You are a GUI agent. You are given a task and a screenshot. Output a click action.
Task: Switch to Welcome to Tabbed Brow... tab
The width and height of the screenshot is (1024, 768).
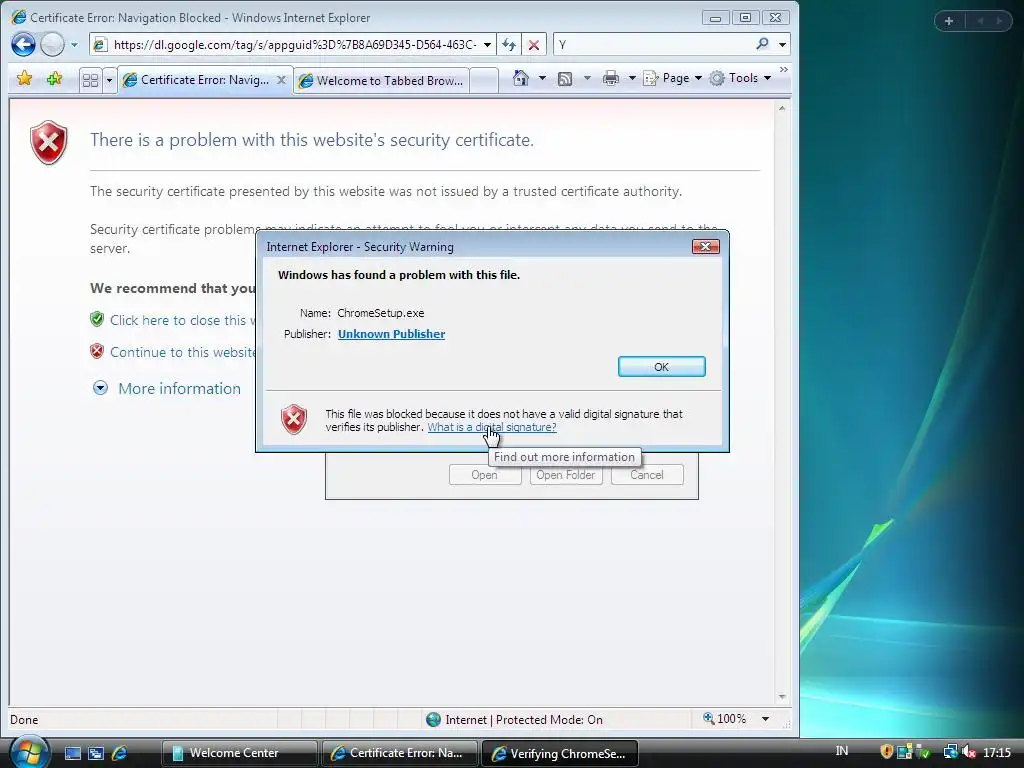pos(381,80)
